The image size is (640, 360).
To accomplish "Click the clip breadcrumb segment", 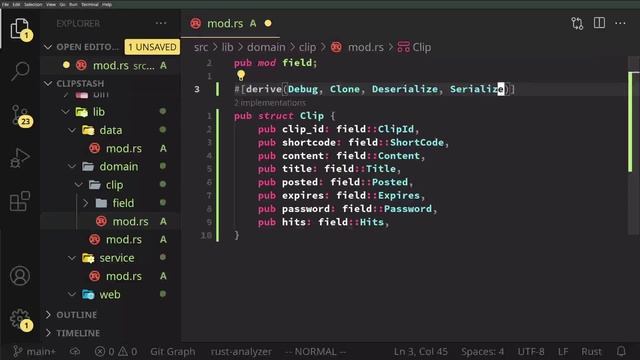I will [307, 47].
